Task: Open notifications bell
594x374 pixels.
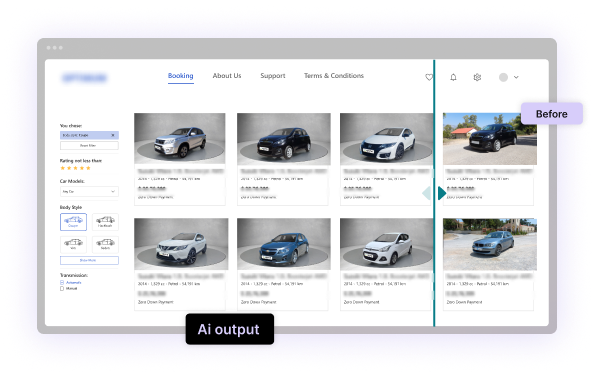Action: [x=453, y=77]
